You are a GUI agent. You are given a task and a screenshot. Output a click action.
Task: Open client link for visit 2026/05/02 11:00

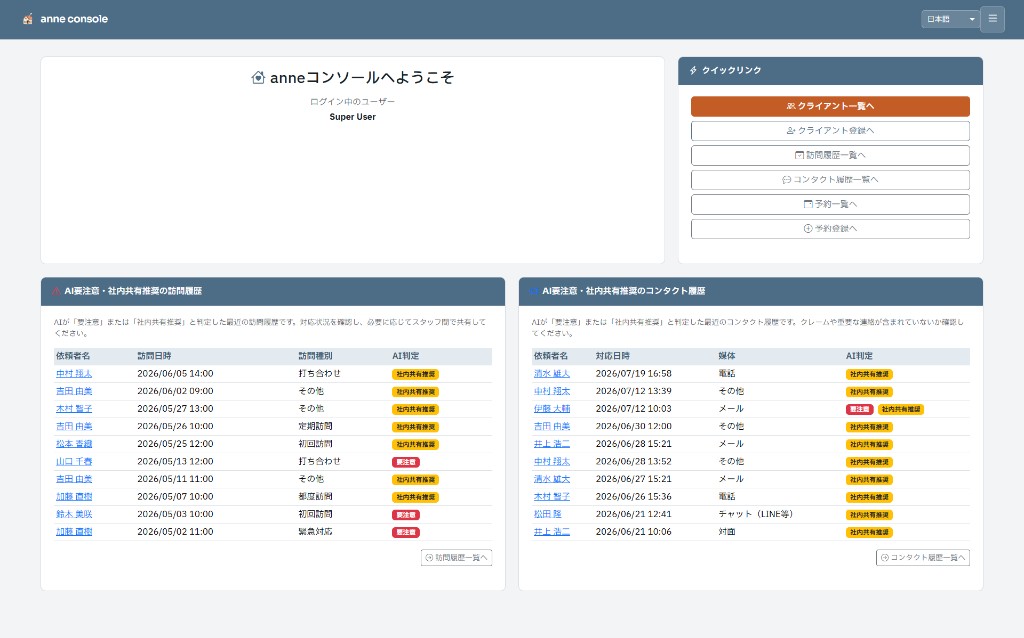tap(74, 532)
